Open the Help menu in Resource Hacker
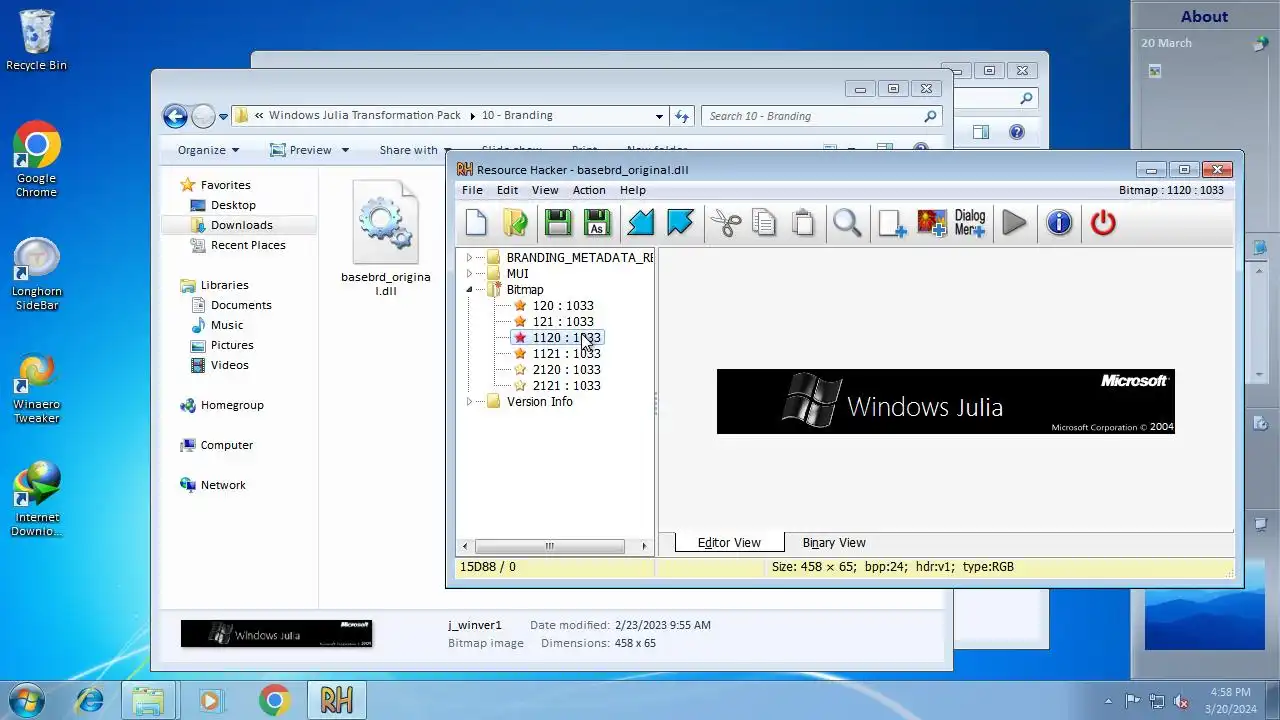1280x720 pixels. pos(633,190)
